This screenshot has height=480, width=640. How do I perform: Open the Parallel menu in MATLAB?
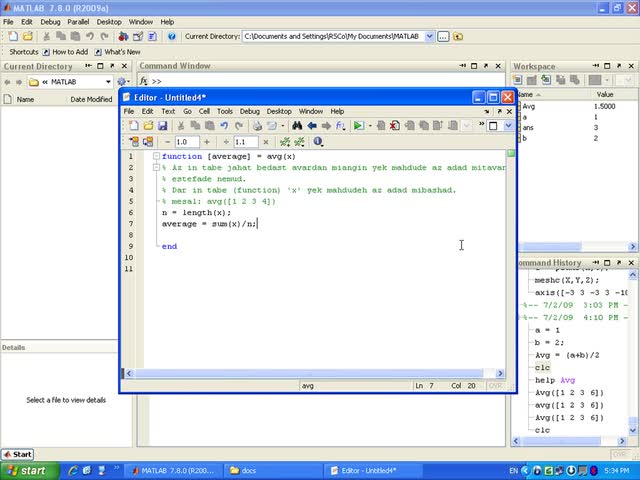tap(78, 21)
